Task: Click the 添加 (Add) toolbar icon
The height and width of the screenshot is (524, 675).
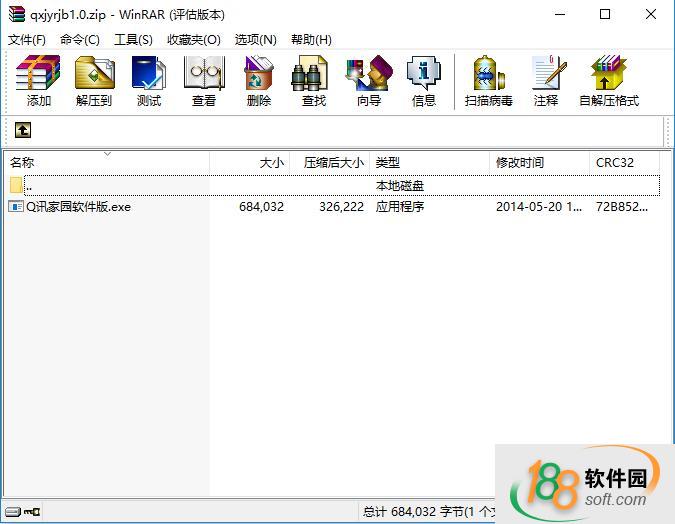Action: 39,81
